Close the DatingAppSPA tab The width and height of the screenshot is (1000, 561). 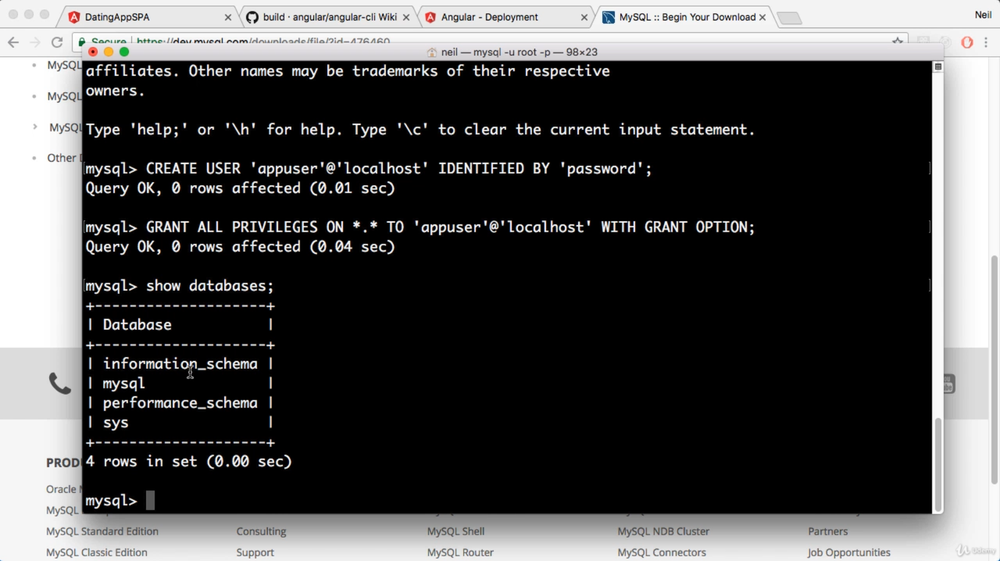click(x=228, y=18)
